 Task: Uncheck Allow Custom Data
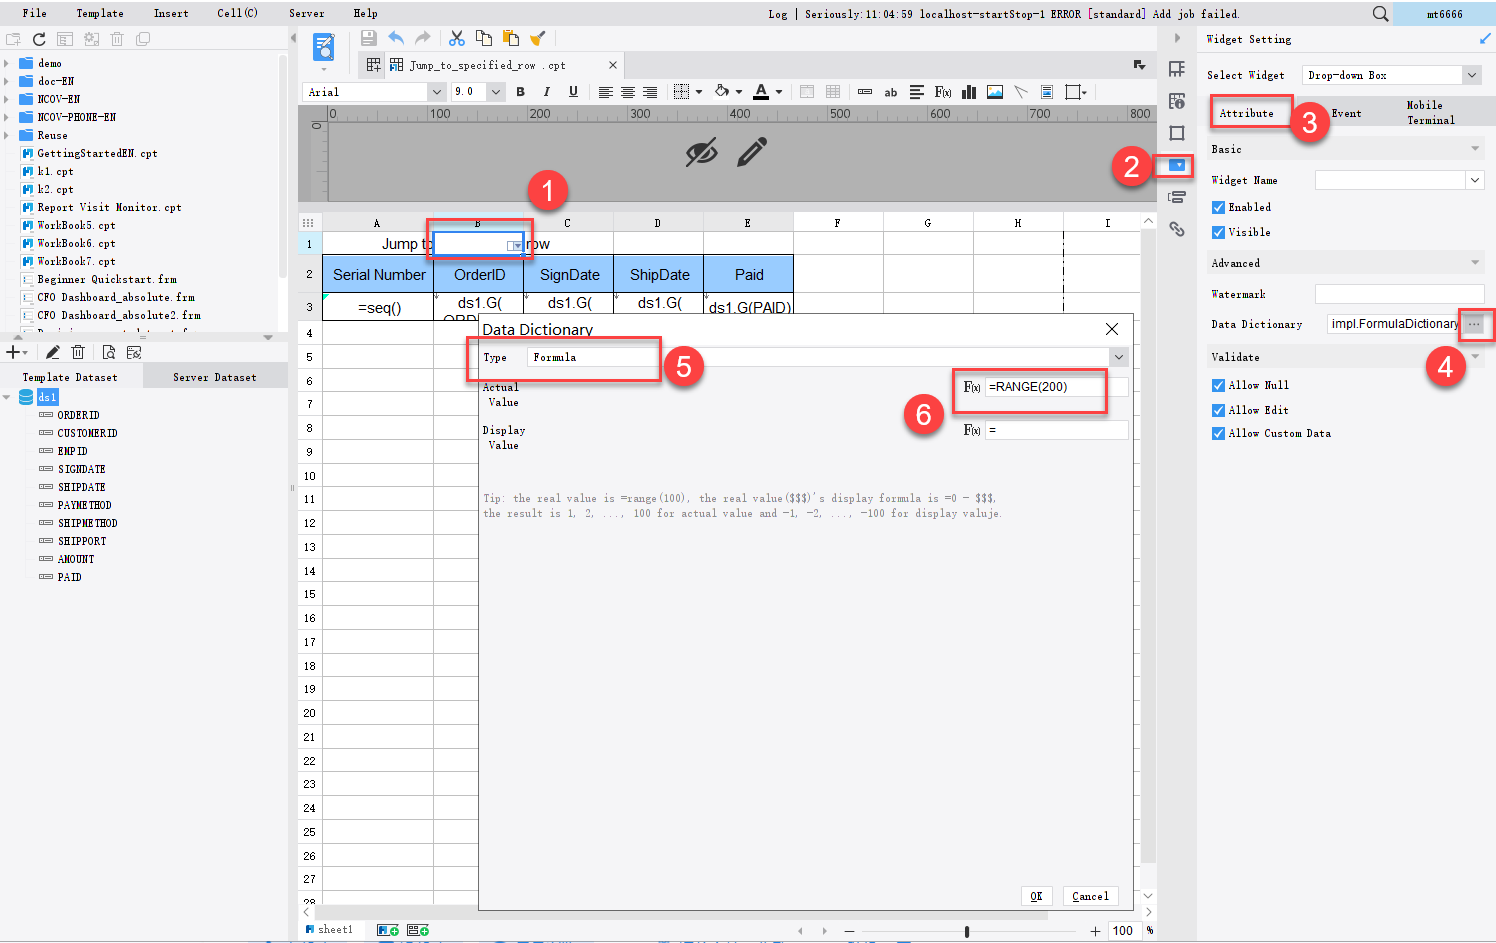click(1218, 433)
